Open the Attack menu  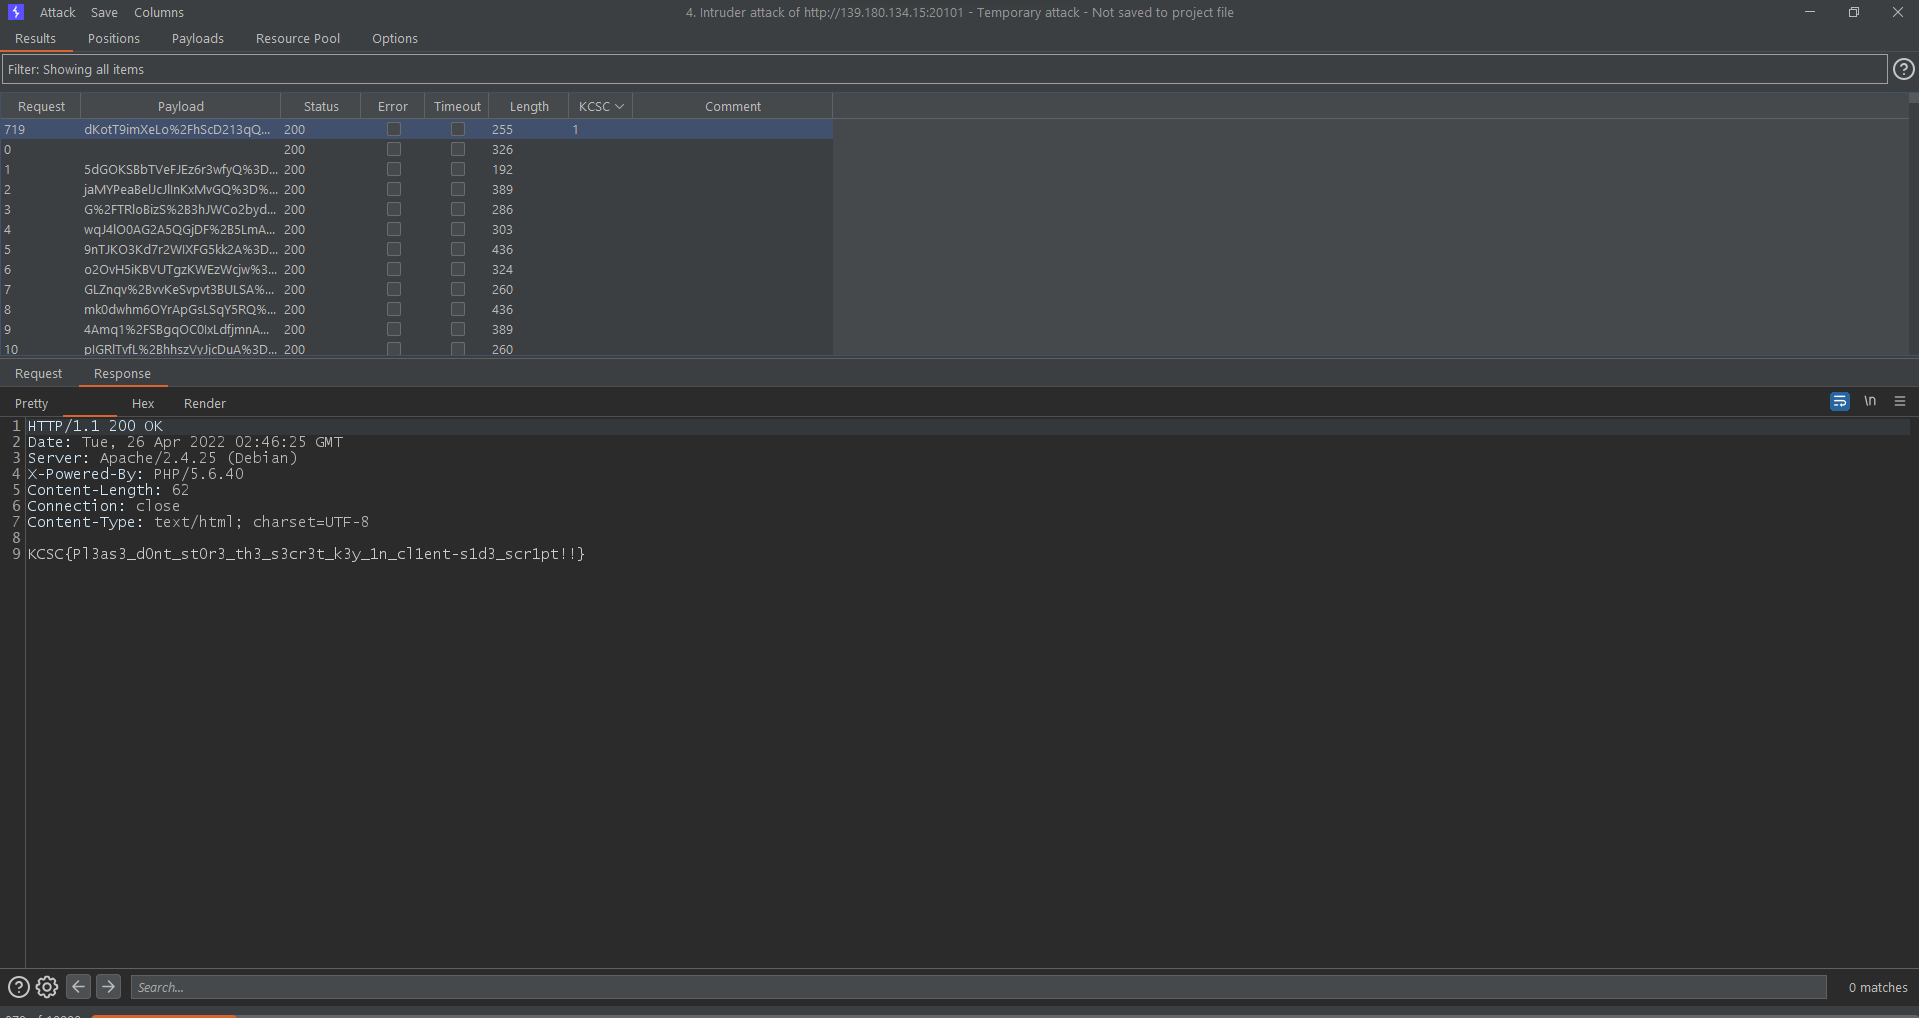[x=57, y=12]
